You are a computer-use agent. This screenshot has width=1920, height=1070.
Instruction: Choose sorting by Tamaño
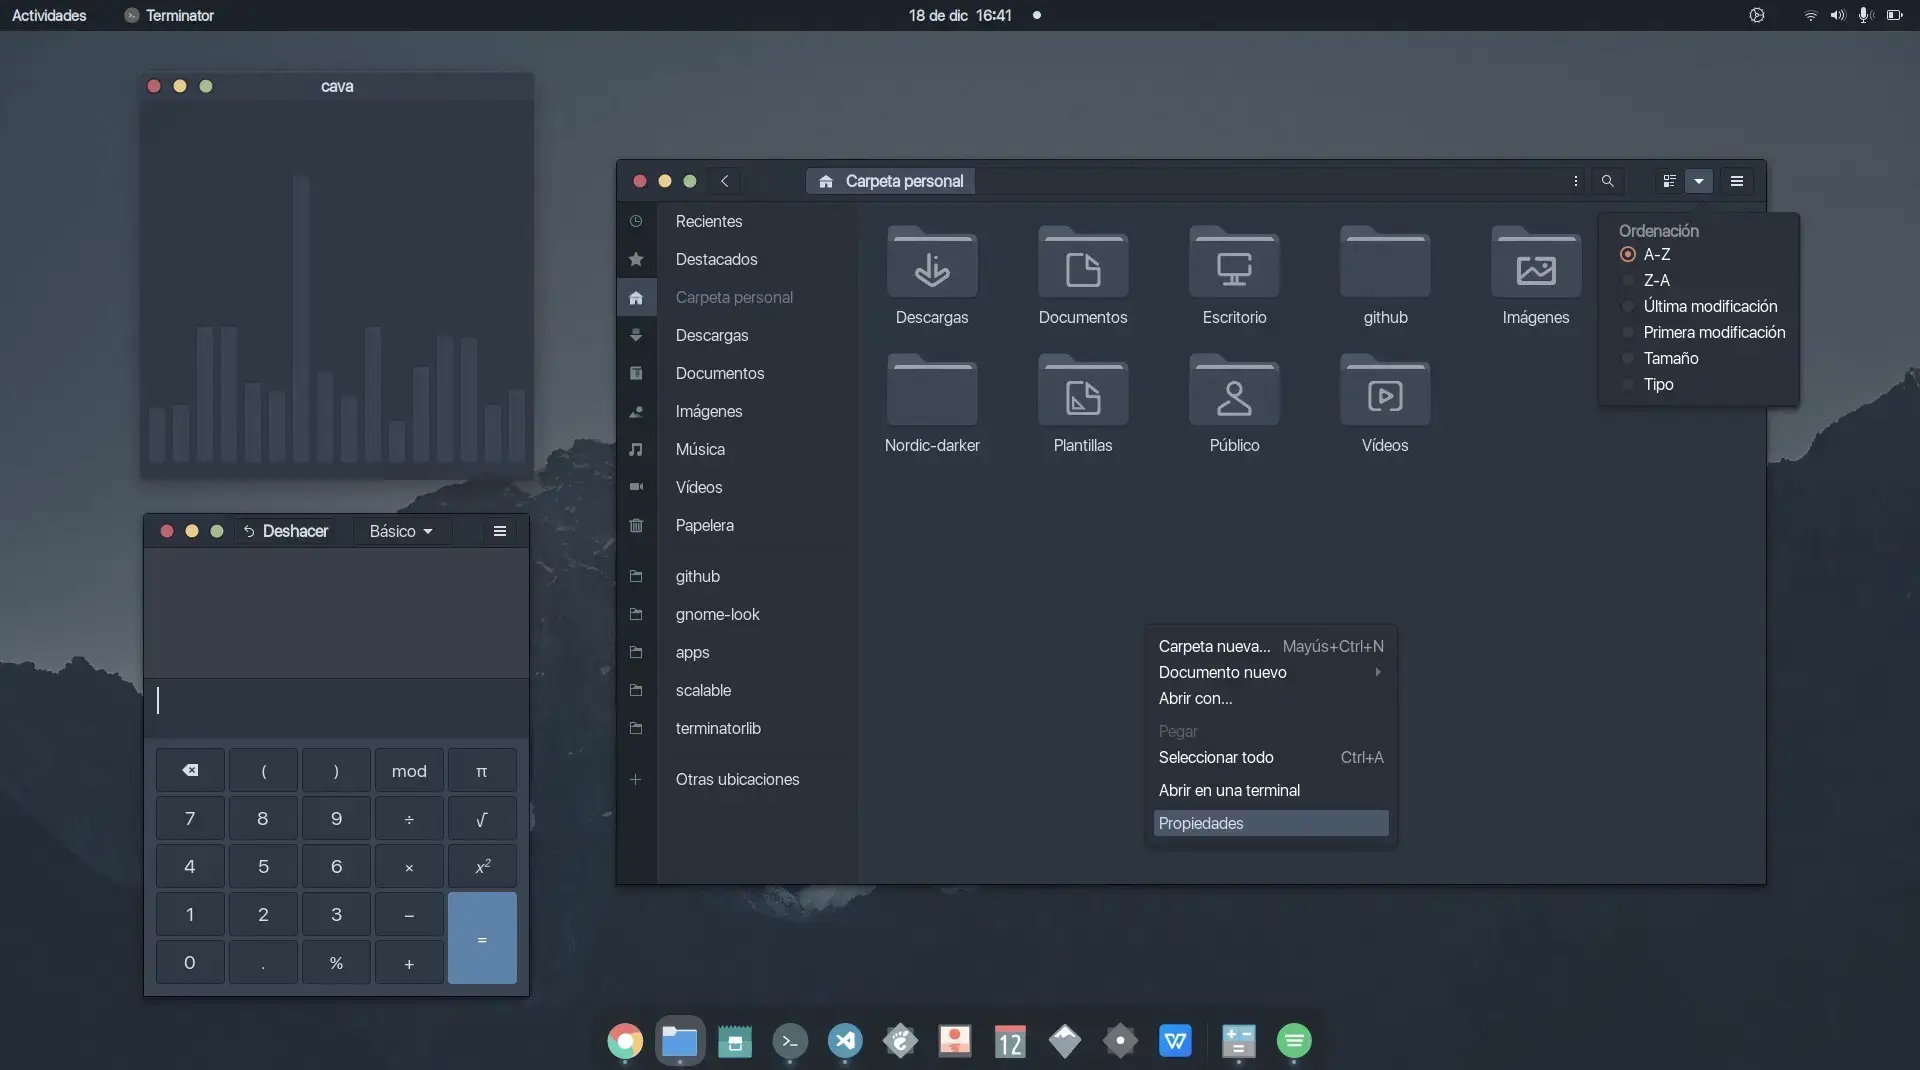pos(1671,358)
